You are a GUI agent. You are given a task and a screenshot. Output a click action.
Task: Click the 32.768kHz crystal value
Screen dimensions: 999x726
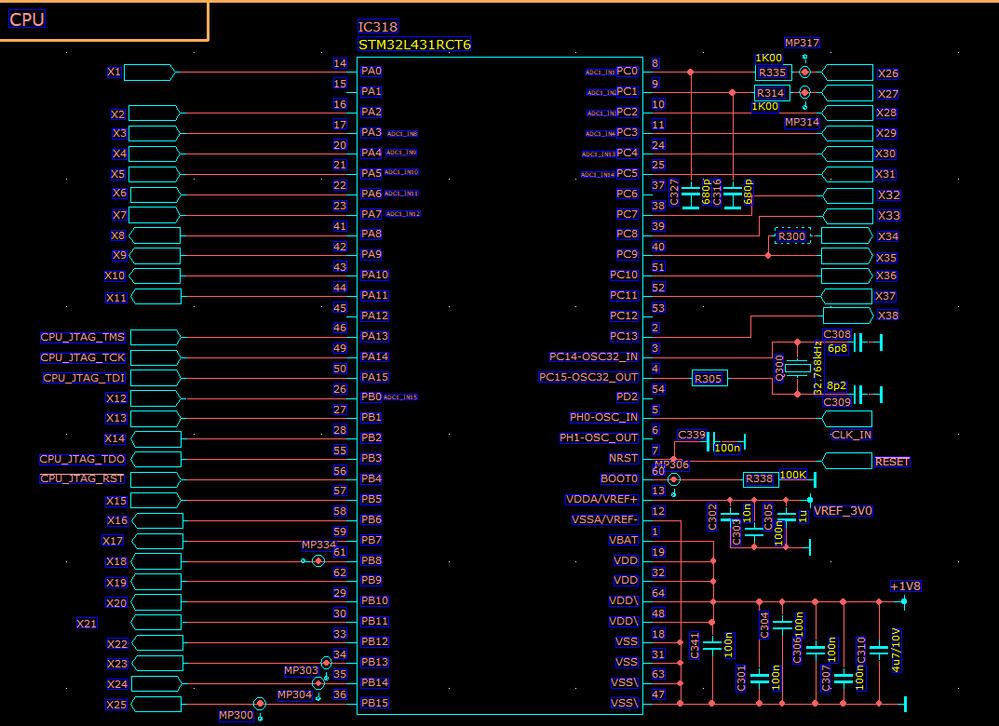[x=818, y=368]
